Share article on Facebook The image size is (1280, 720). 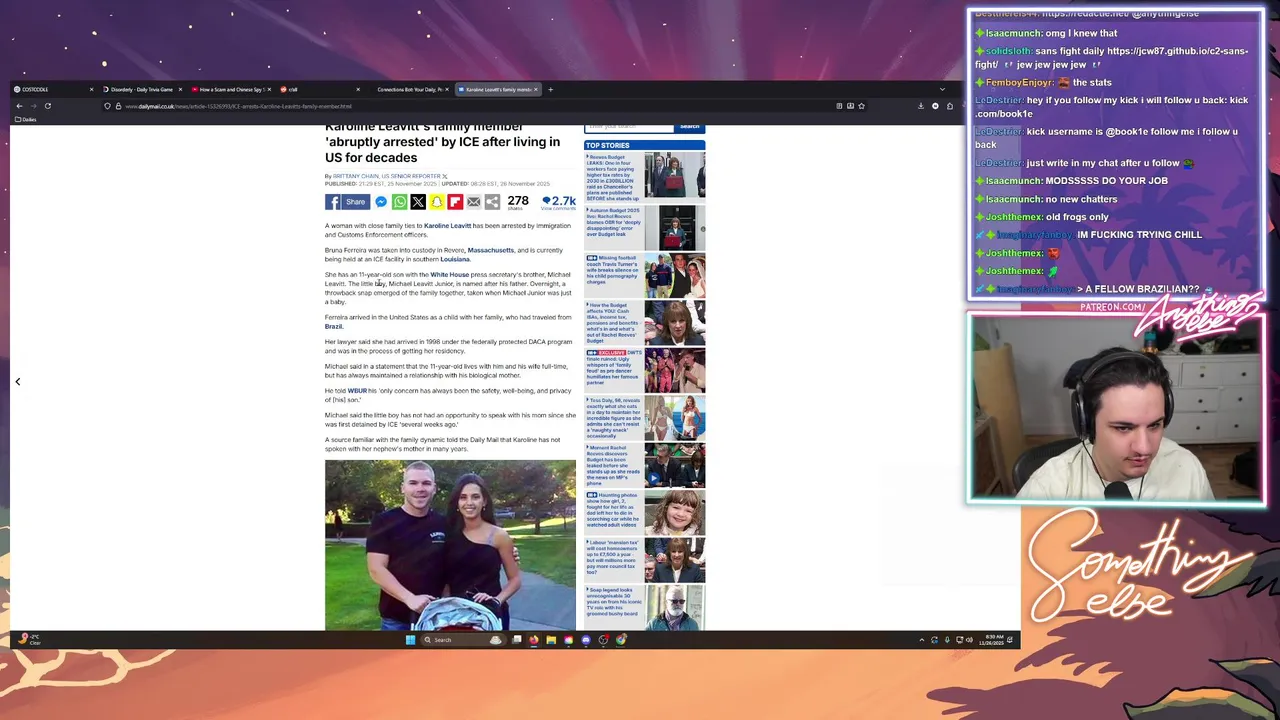point(347,202)
